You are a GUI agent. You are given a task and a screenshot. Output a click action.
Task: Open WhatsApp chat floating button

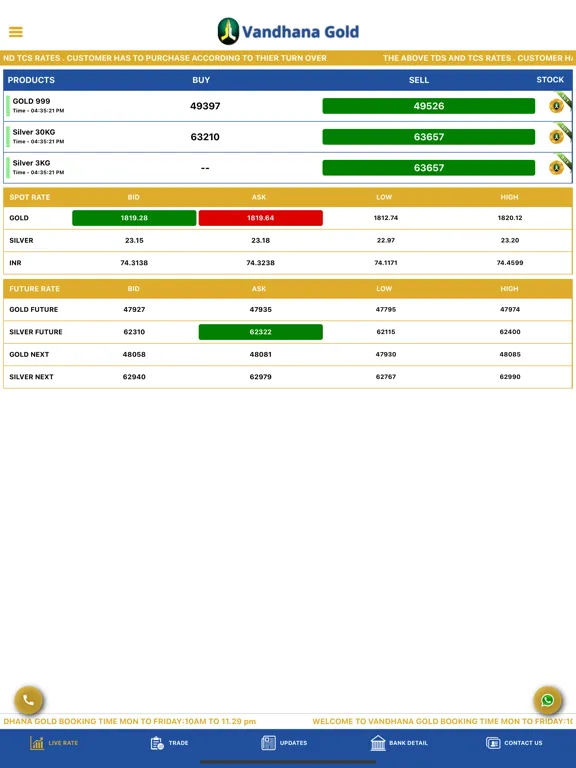[548, 700]
